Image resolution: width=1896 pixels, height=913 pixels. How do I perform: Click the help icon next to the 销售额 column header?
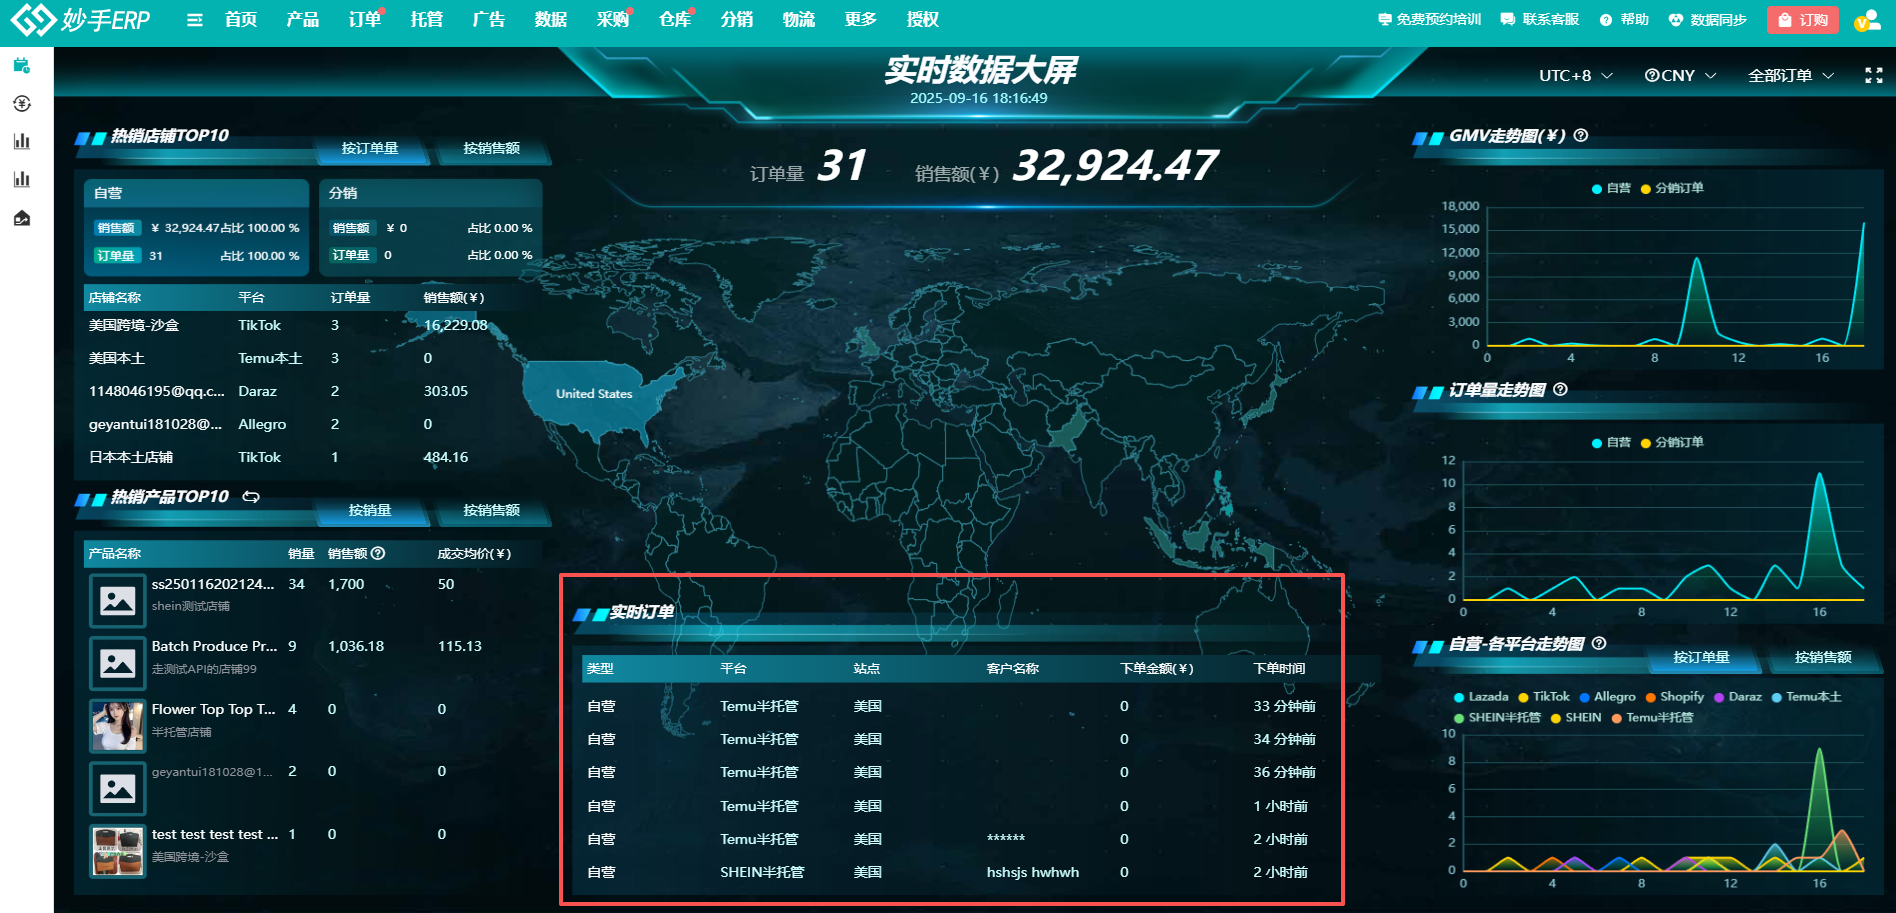point(378,553)
